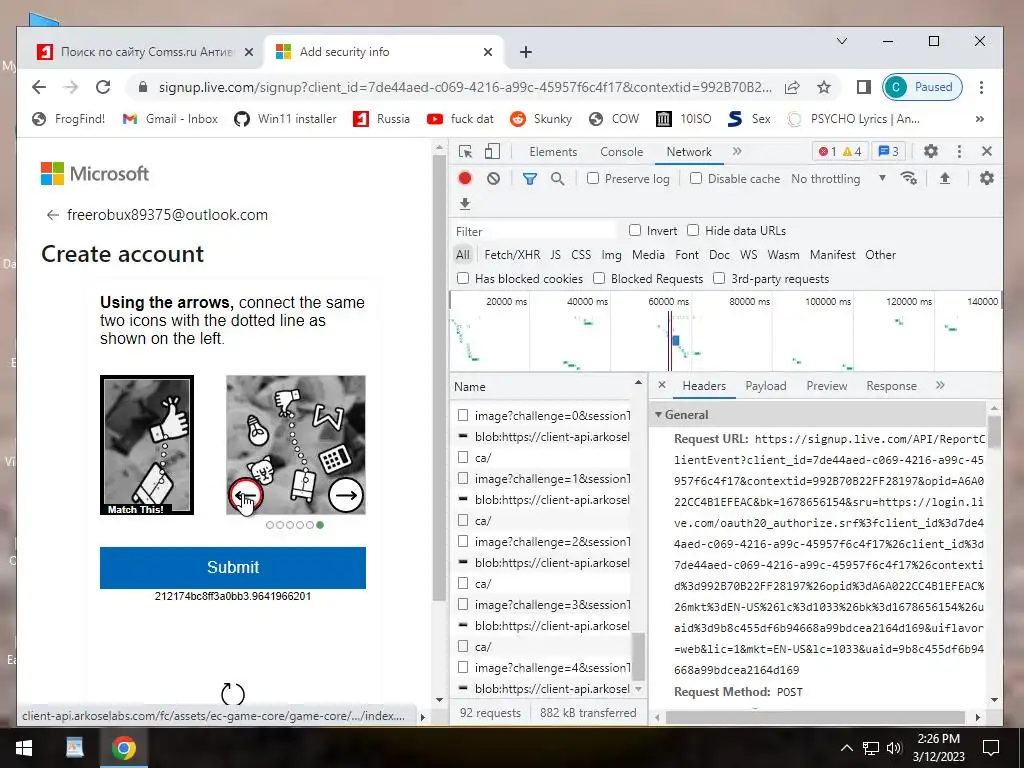This screenshot has width=1024, height=768.
Task: Check Has blocked cookies
Action: 463,278
